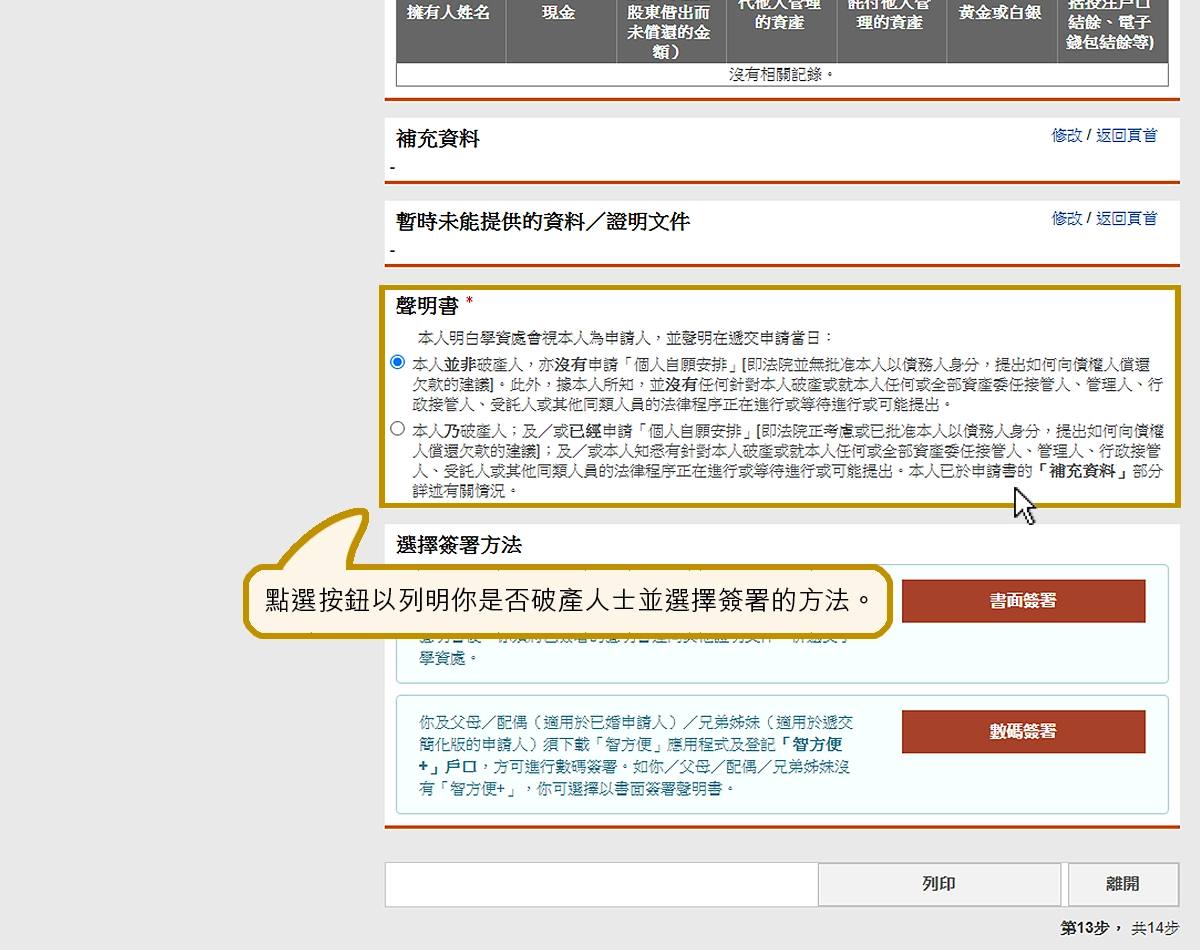Click the 擁有人姓名 column header
The height and width of the screenshot is (950, 1200).
450,14
